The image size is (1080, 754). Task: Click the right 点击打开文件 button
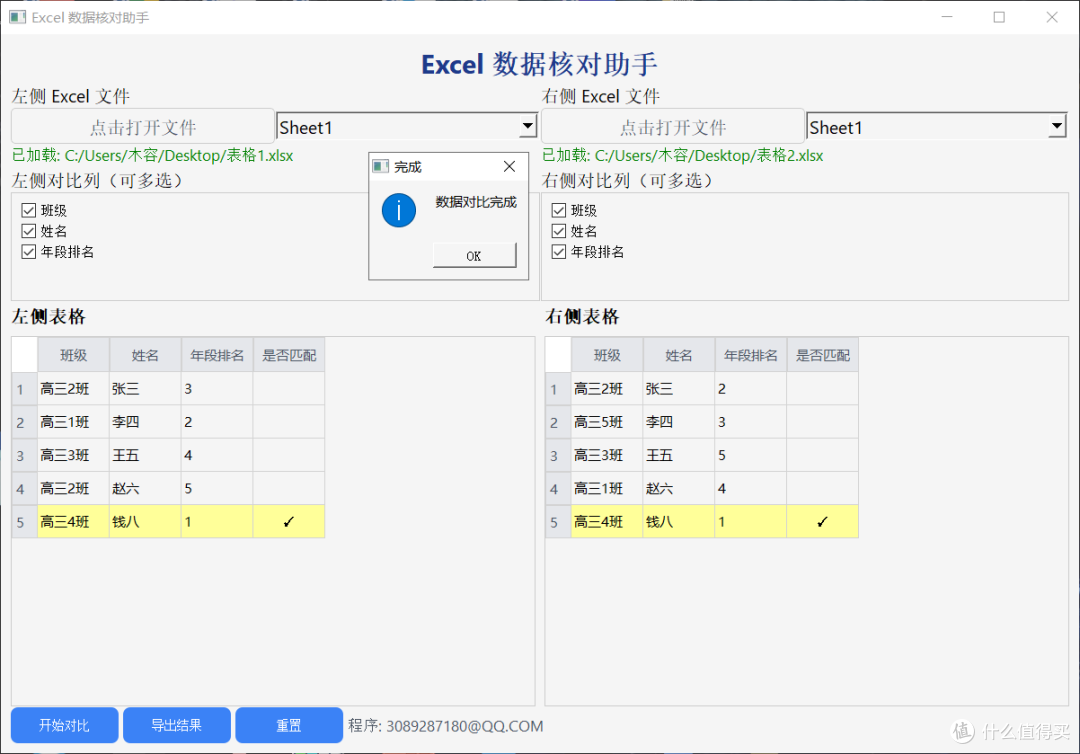tap(673, 127)
